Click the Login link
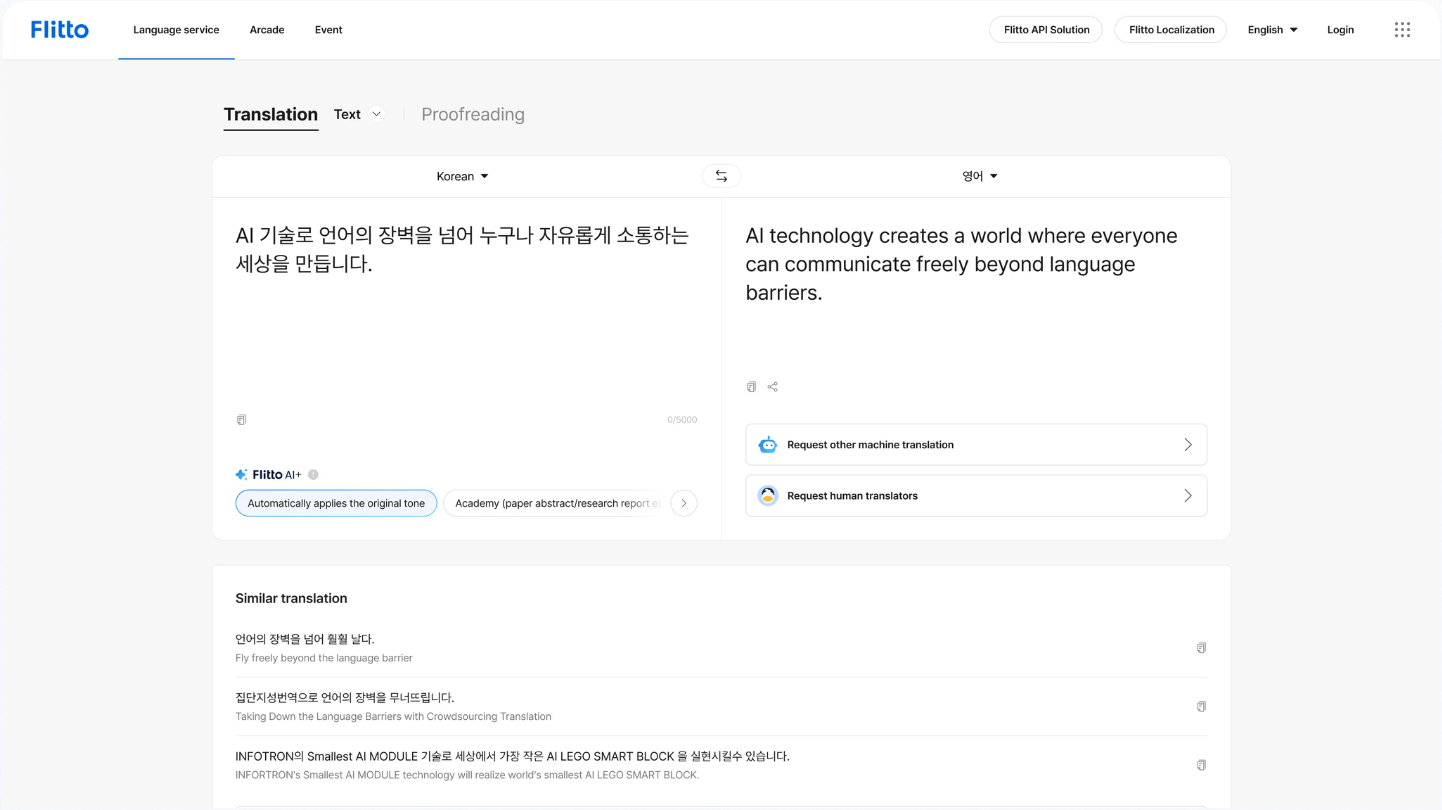 tap(1340, 30)
